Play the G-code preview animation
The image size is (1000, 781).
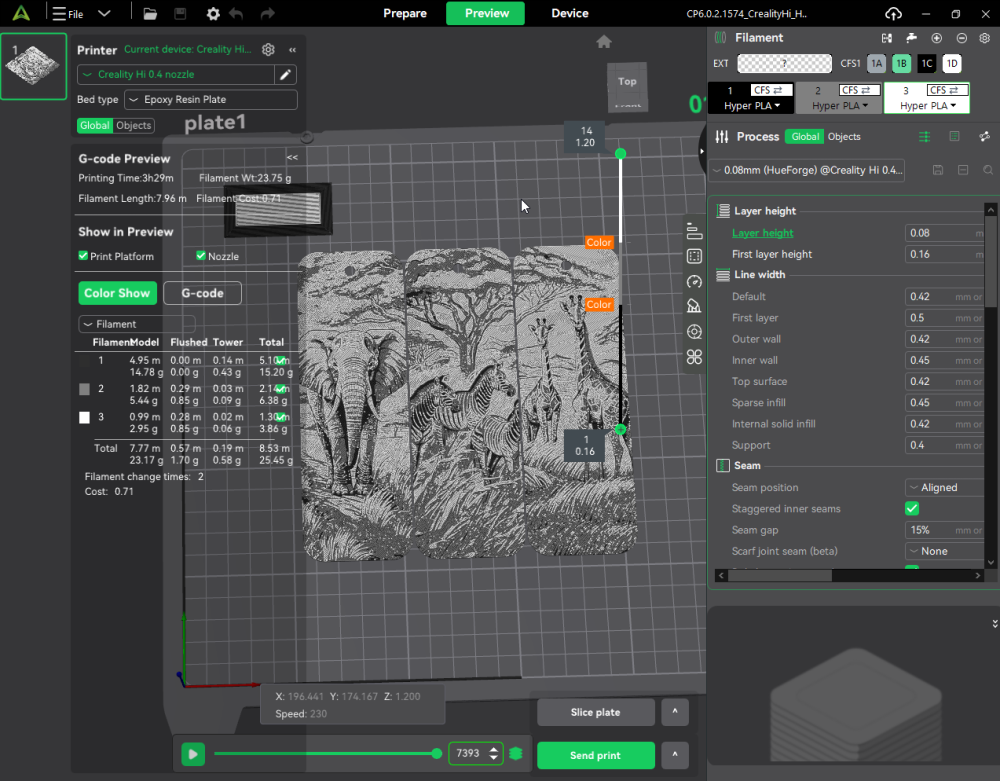(193, 754)
